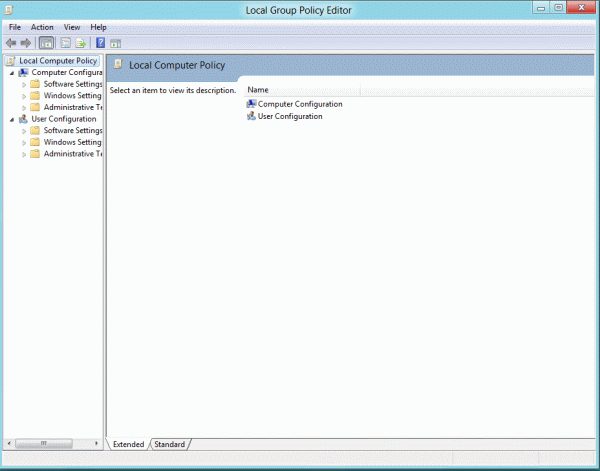Click the User Configuration person icon in tree

coord(23,119)
